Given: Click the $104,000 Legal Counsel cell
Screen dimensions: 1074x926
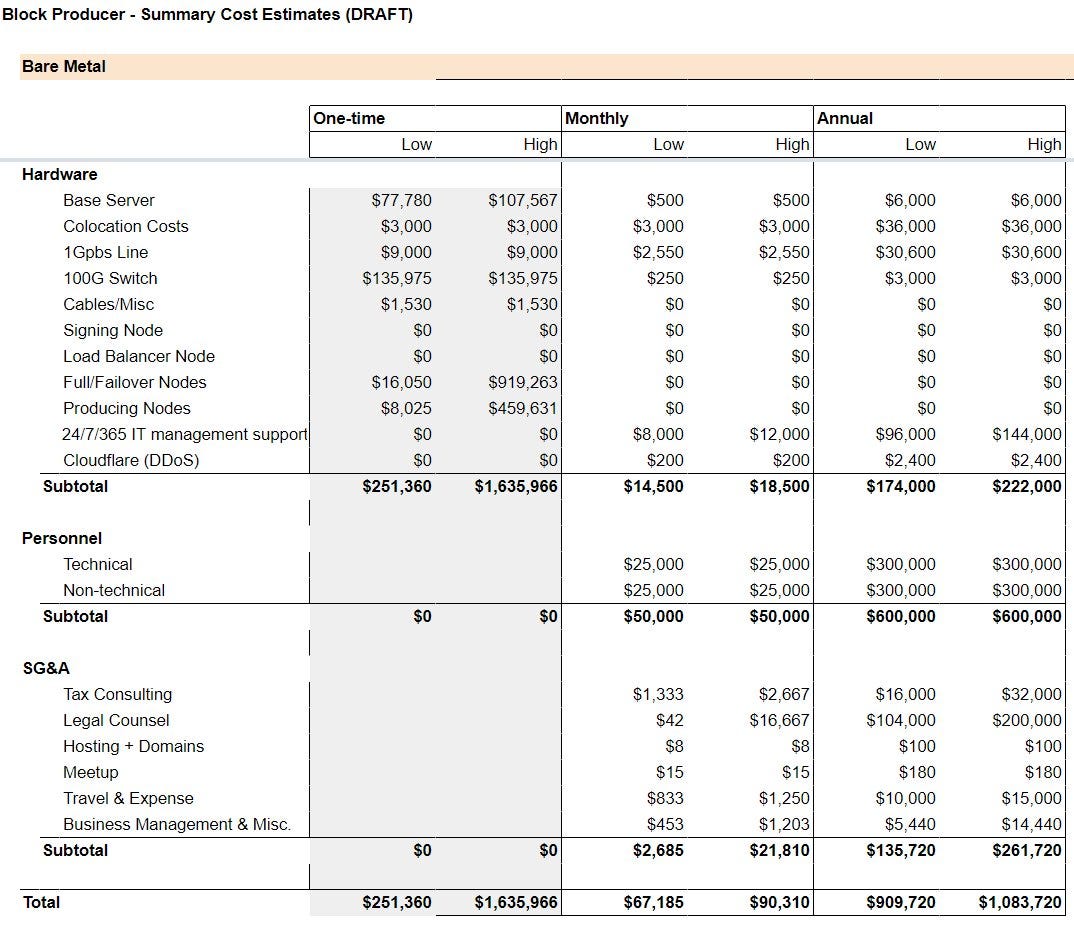Looking at the screenshot, I should pyautogui.click(x=901, y=721).
